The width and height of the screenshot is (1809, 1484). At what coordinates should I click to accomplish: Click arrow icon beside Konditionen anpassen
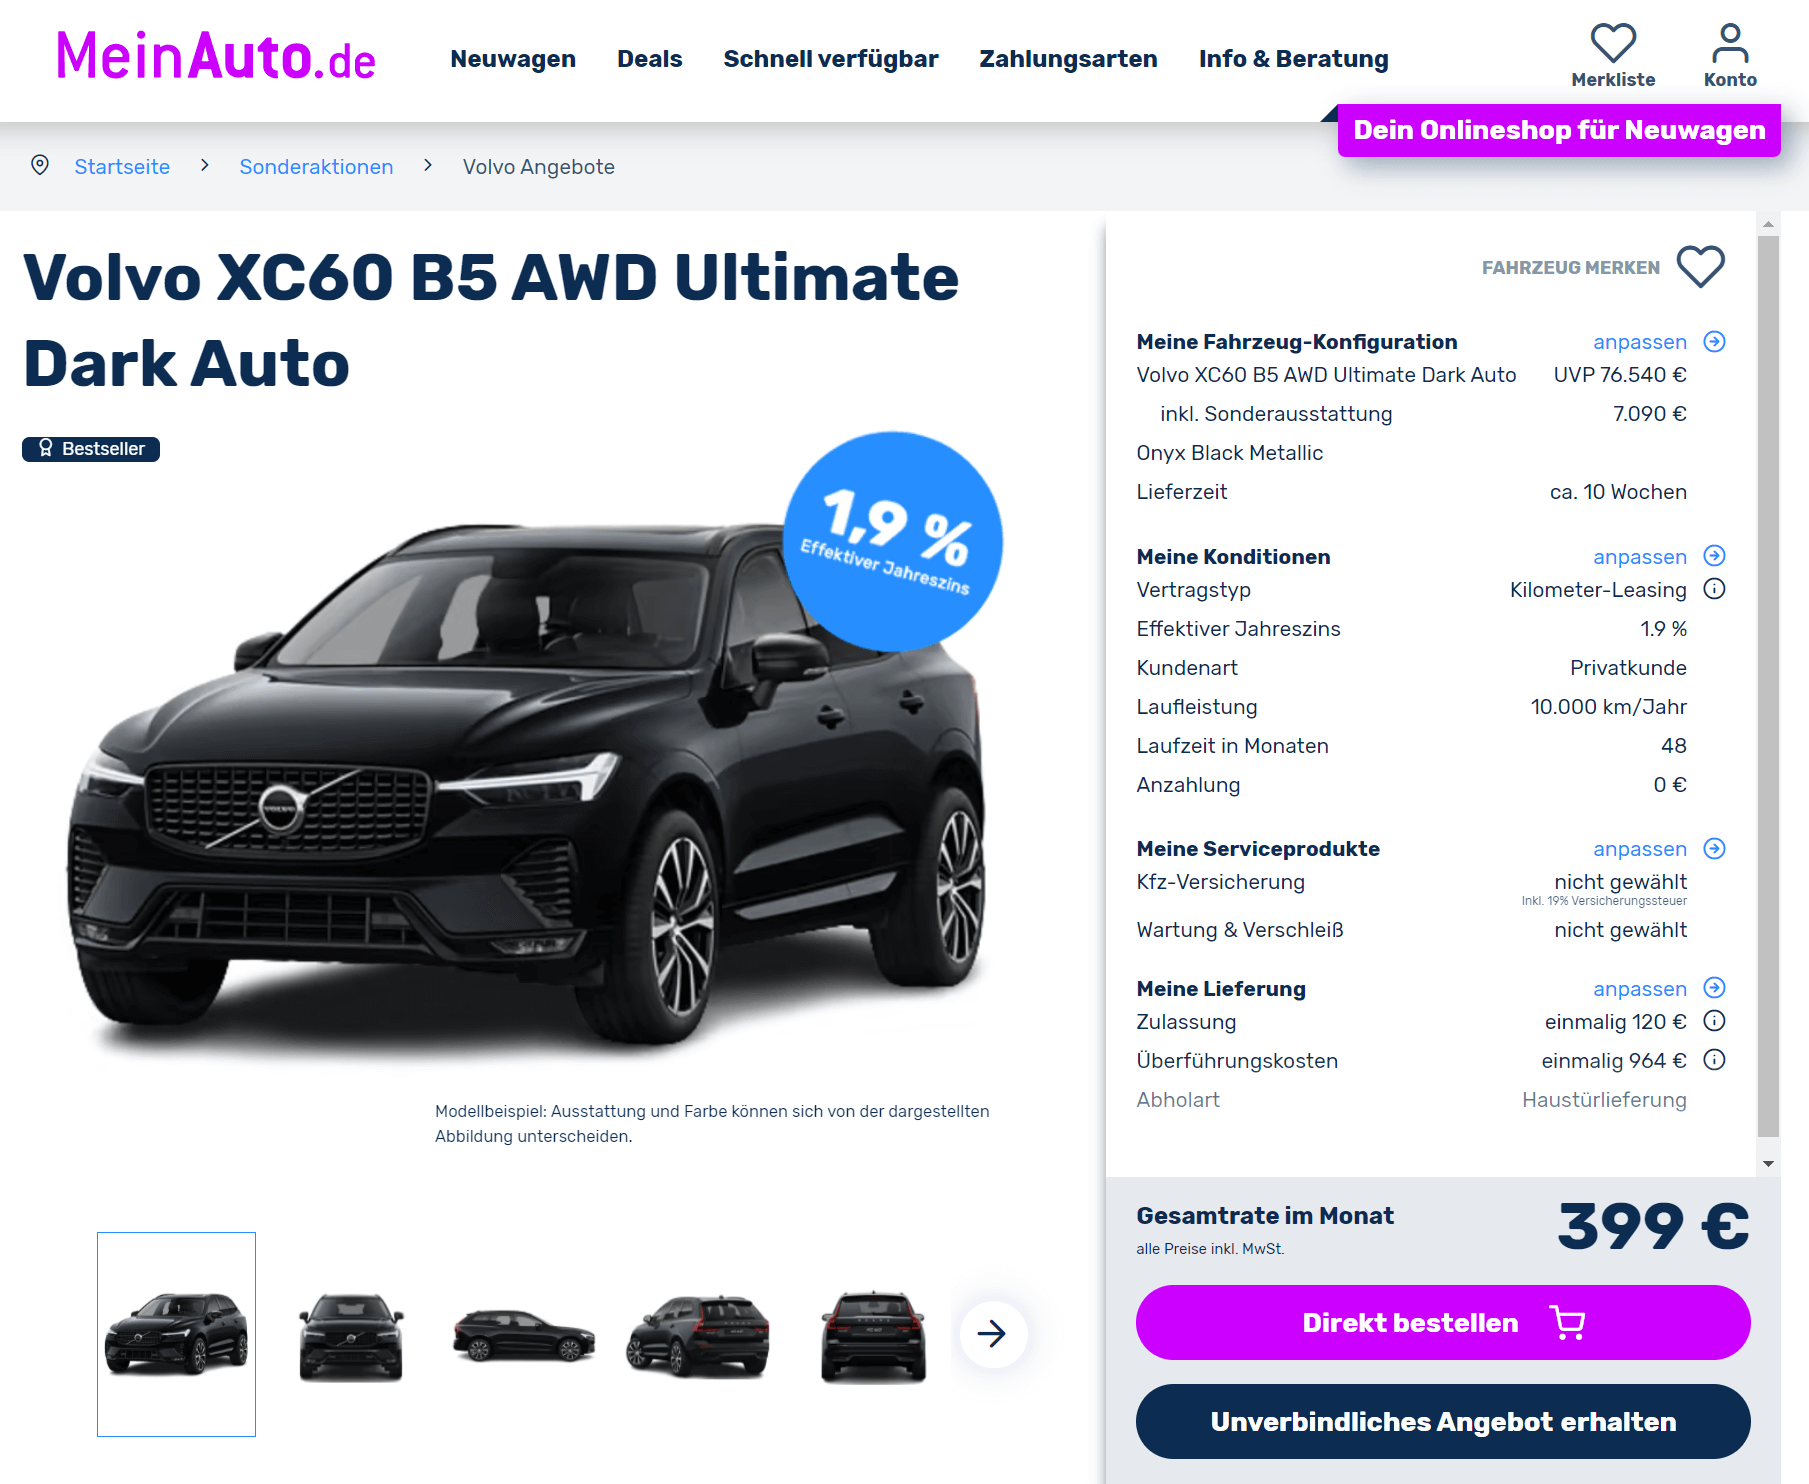1714,556
